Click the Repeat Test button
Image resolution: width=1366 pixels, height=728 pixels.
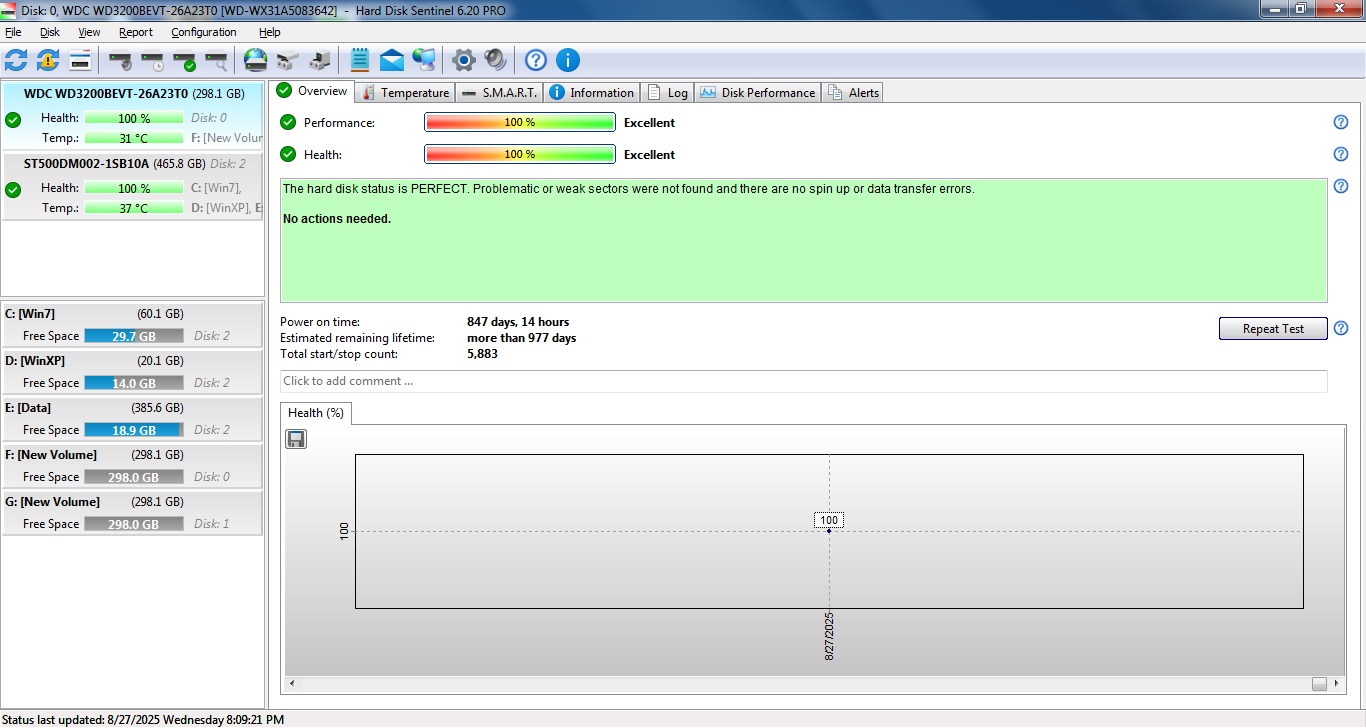point(1273,328)
